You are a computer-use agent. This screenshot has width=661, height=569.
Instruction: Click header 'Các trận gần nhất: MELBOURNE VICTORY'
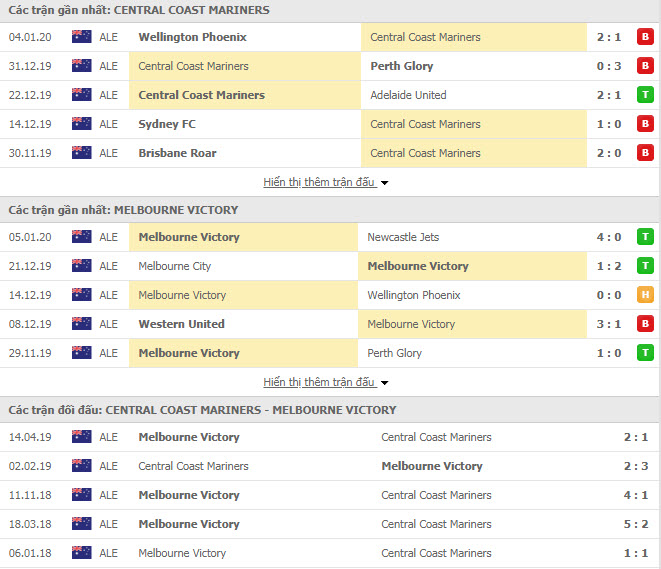point(124,210)
